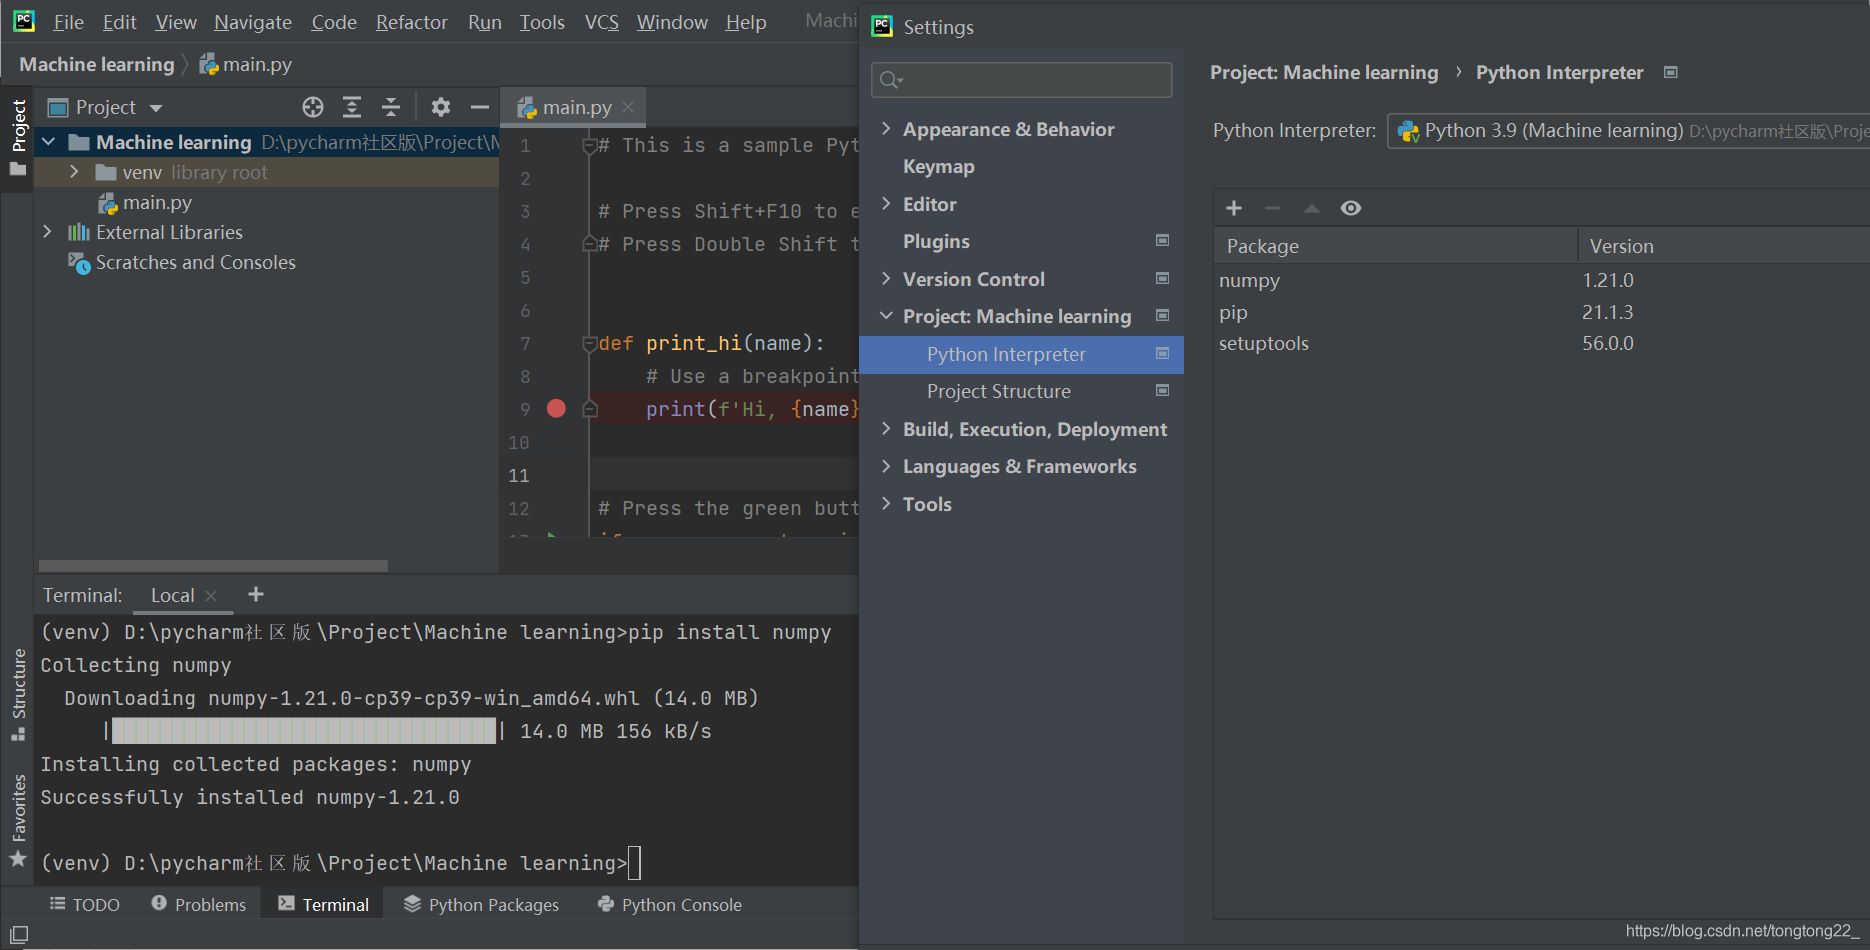Image resolution: width=1870 pixels, height=950 pixels.
Task: Select Keymap in Settings
Action: tap(938, 166)
